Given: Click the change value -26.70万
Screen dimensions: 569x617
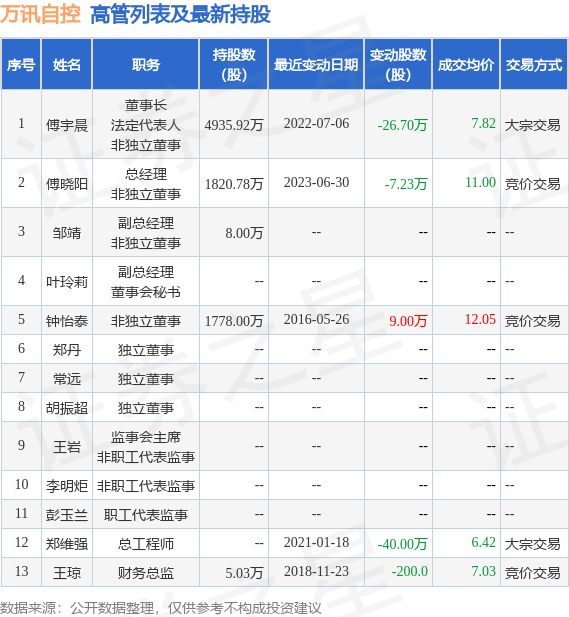Looking at the screenshot, I should [x=402, y=125].
